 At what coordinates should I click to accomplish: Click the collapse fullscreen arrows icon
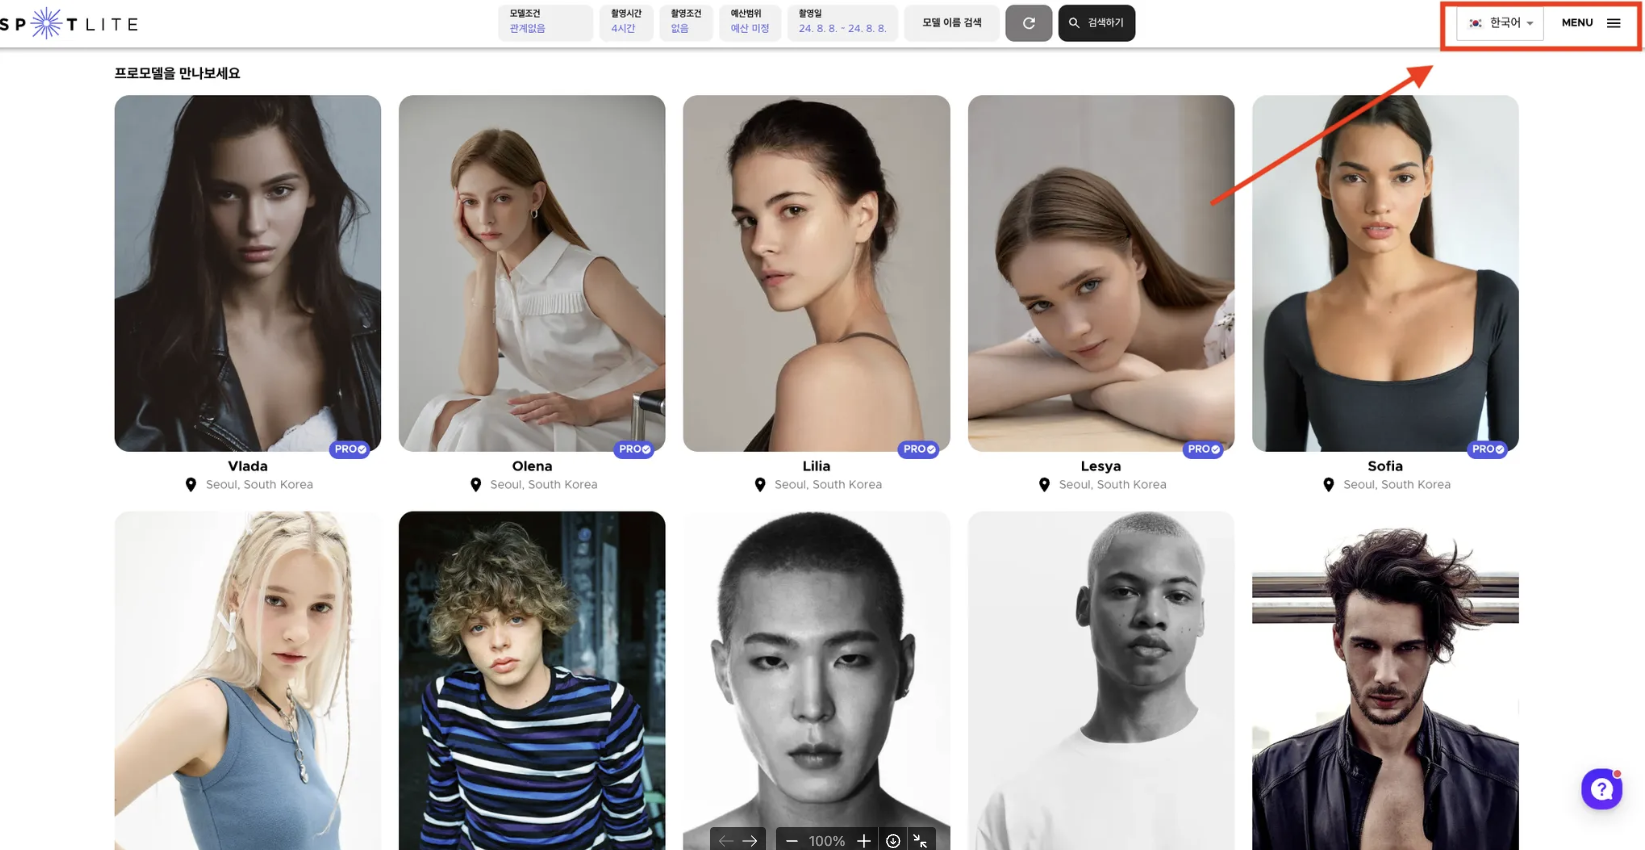pyautogui.click(x=920, y=841)
